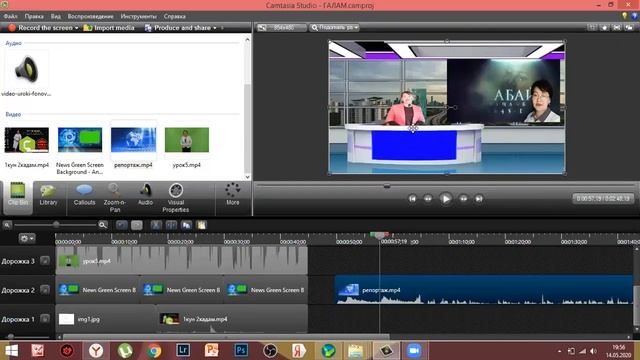Open the Audio tool
The width and height of the screenshot is (640, 360).
click(x=145, y=195)
